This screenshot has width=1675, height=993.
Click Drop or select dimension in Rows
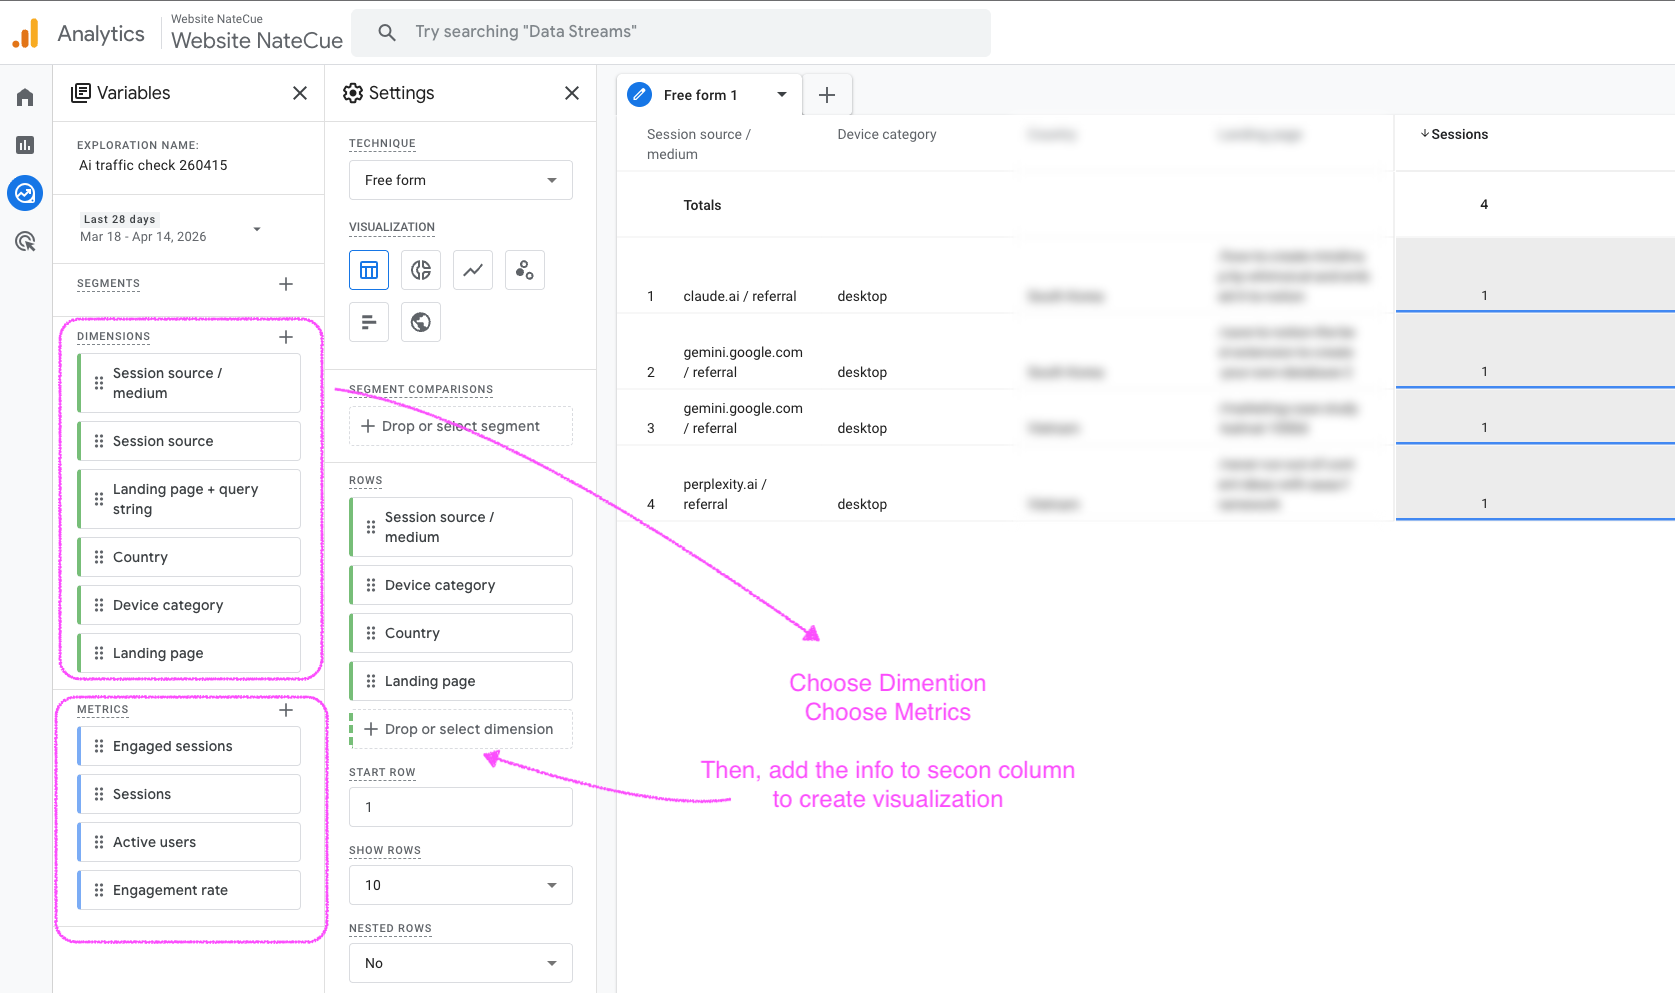tap(461, 729)
